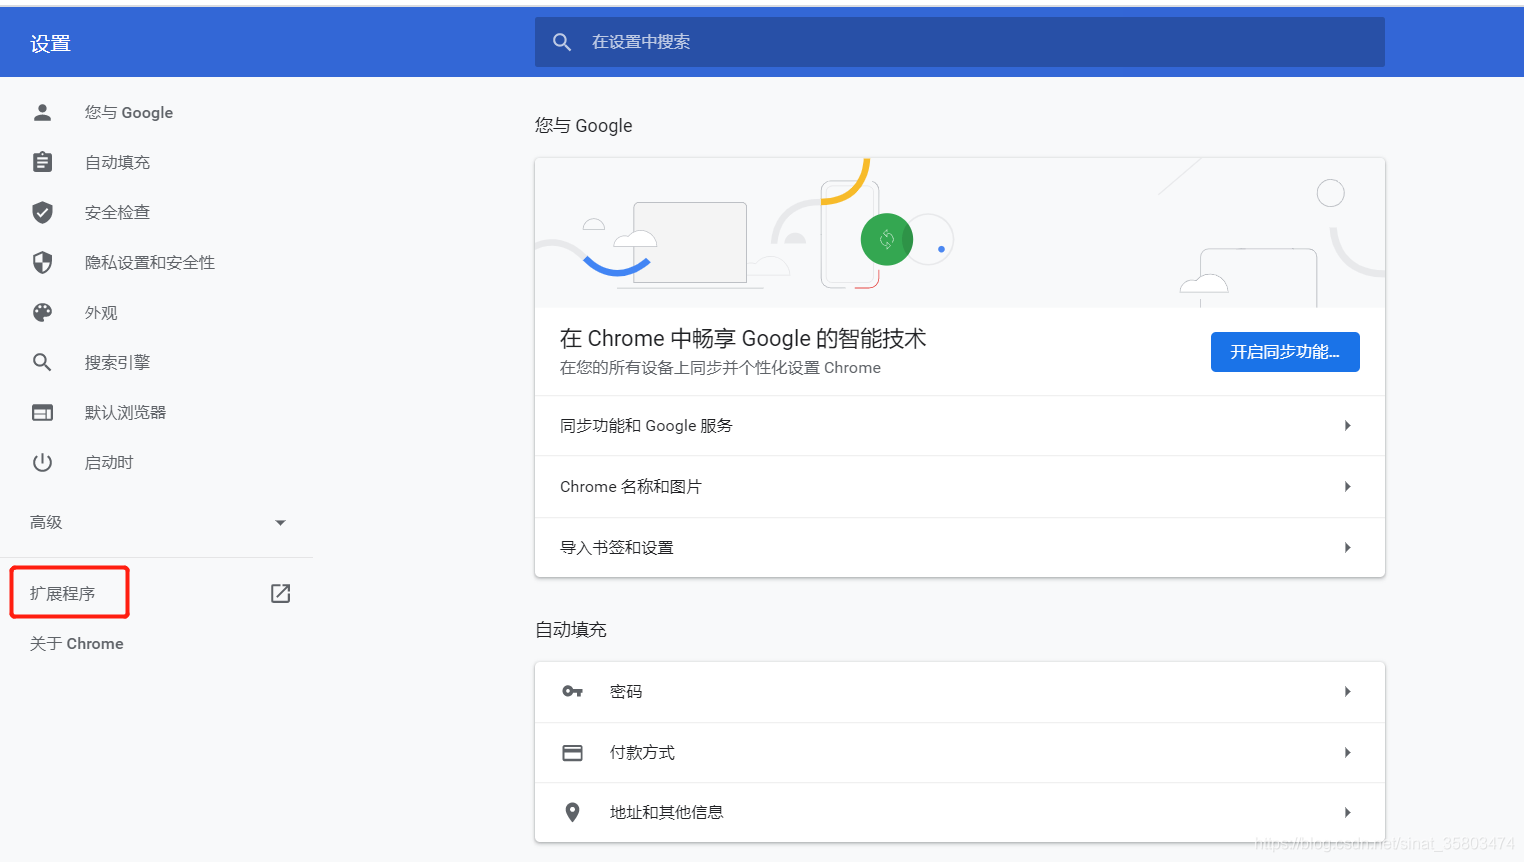Image resolution: width=1524 pixels, height=862 pixels.
Task: Click the green sync circle in the illustration
Action: click(x=887, y=239)
